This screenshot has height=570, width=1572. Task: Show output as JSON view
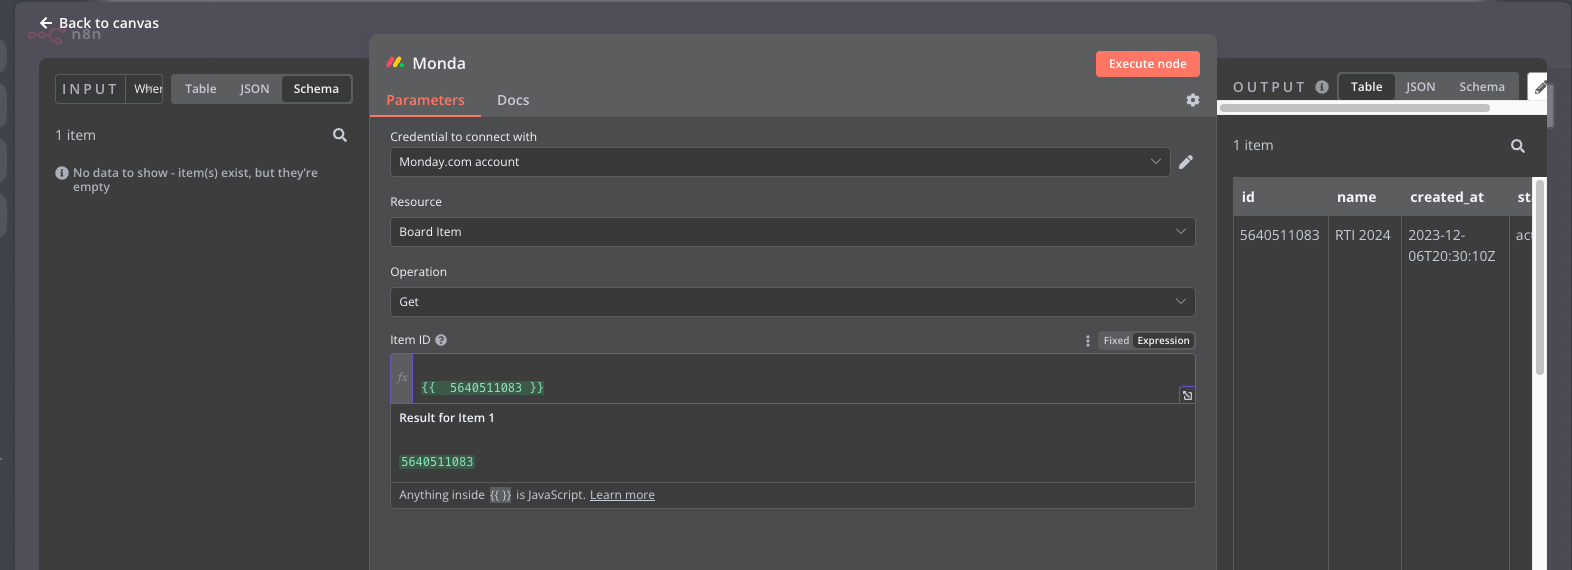(1420, 87)
